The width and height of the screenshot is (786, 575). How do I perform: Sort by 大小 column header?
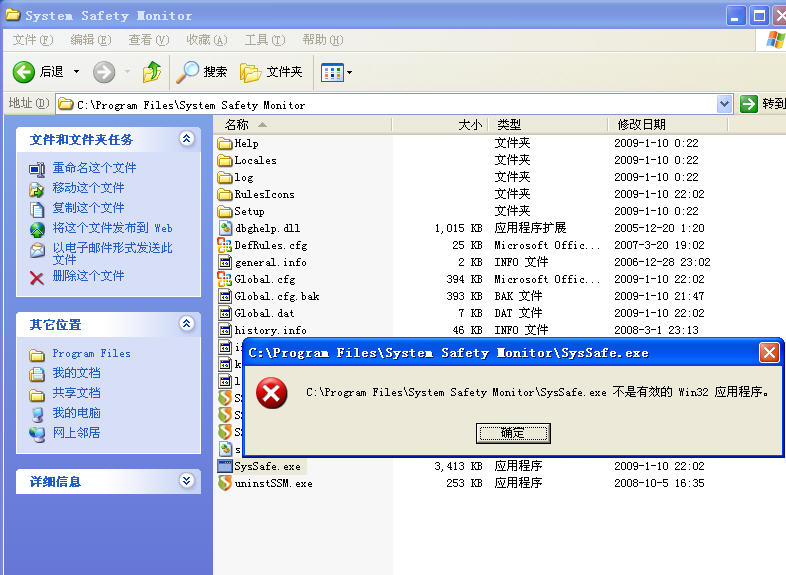[x=440, y=124]
